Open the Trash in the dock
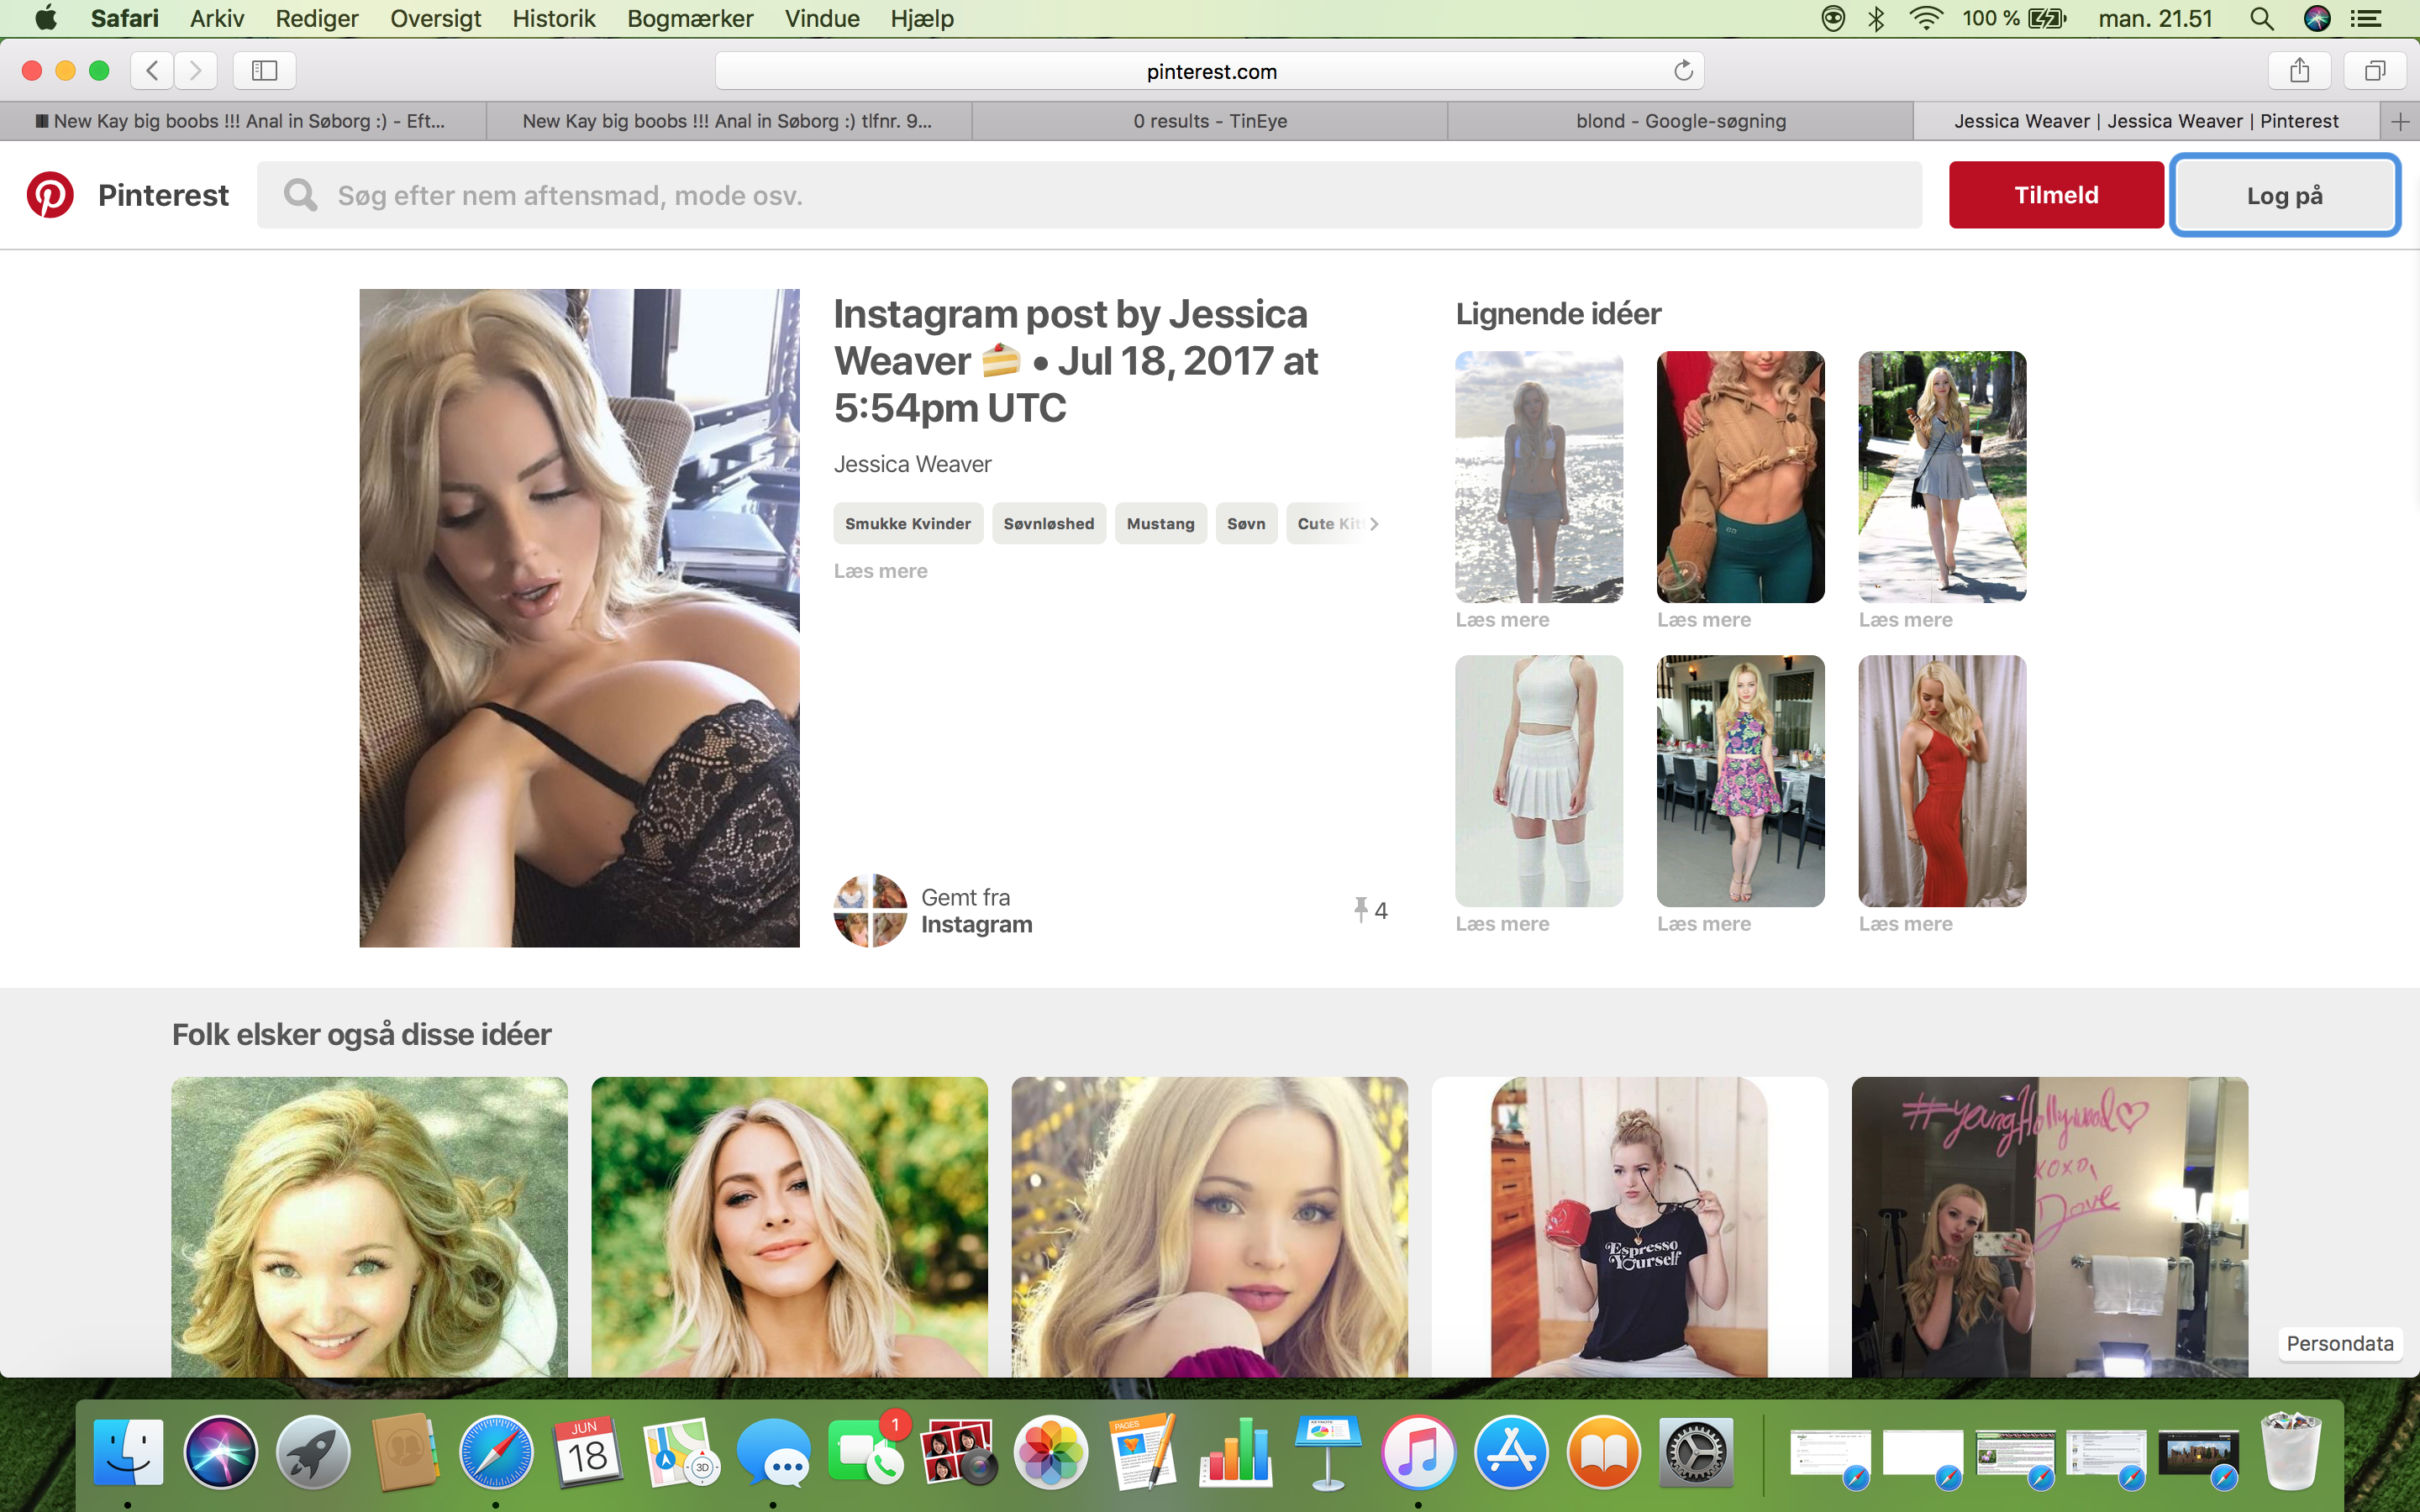This screenshot has width=2420, height=1512. pyautogui.click(x=2291, y=1451)
